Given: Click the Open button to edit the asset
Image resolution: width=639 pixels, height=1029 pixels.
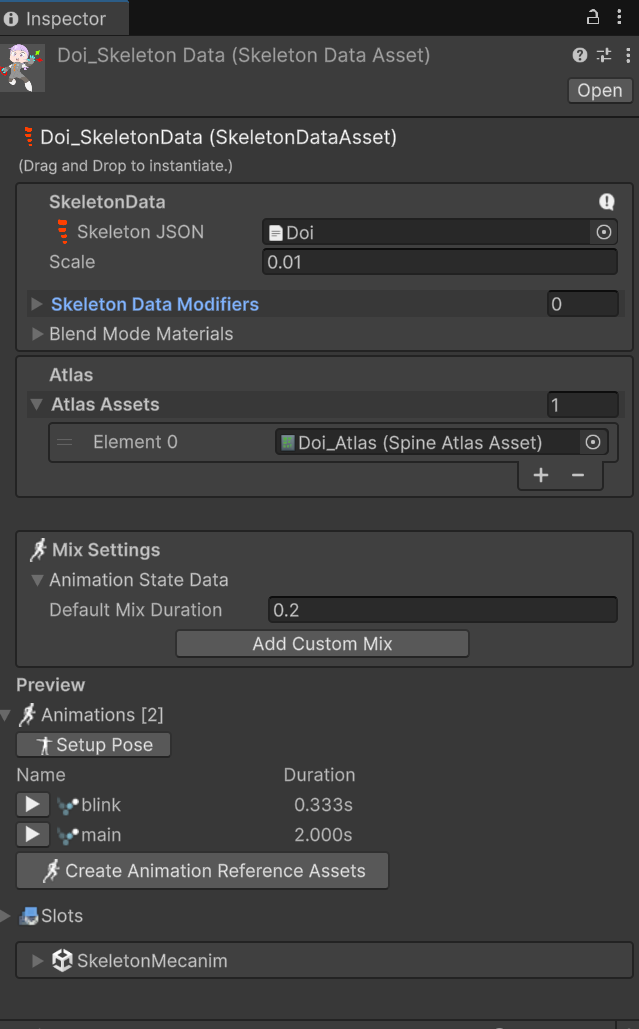Looking at the screenshot, I should coord(599,90).
